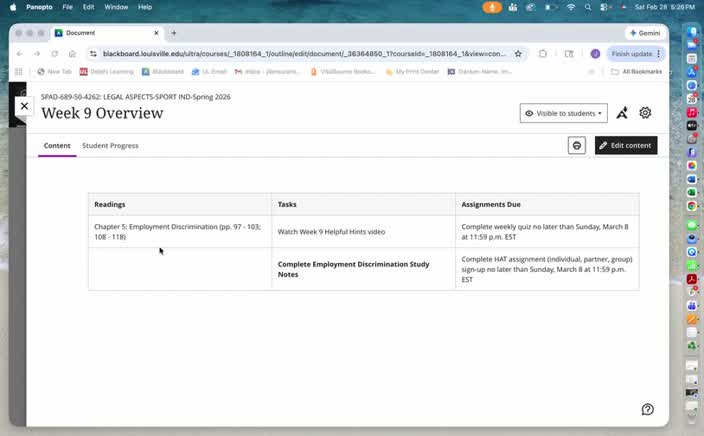Open the My Print Center bookmark
This screenshot has width=704, height=436.
pos(412,71)
